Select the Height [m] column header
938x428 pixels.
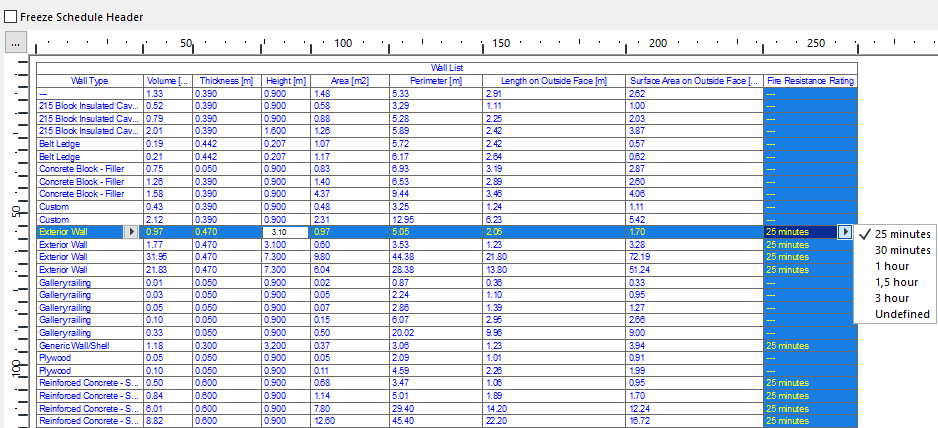286,81
